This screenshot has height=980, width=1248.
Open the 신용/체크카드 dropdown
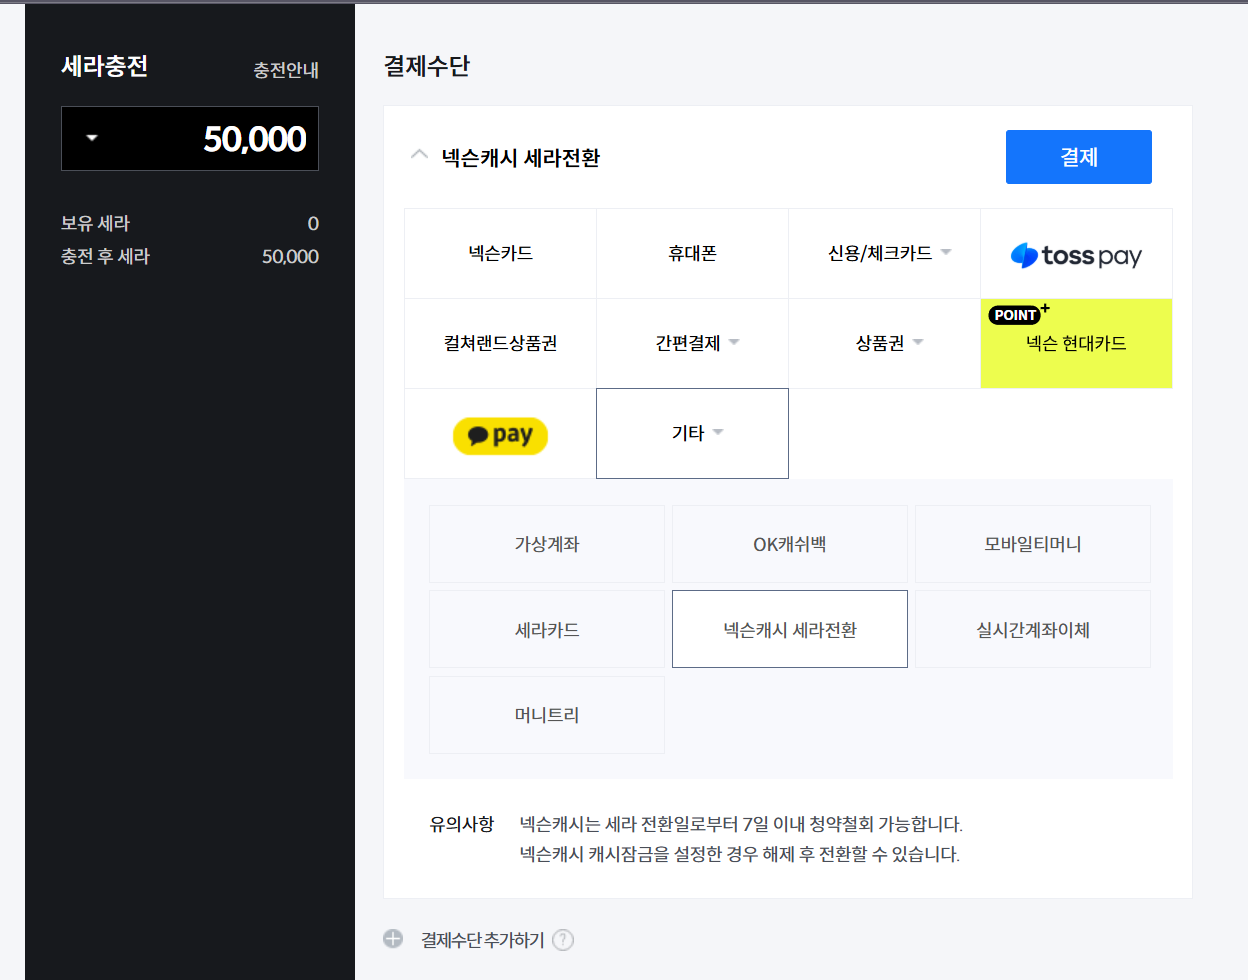pos(884,254)
